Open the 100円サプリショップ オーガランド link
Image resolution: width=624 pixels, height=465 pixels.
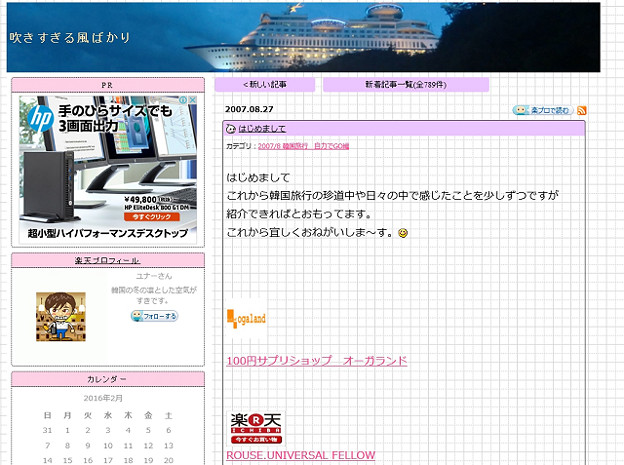[x=317, y=361]
